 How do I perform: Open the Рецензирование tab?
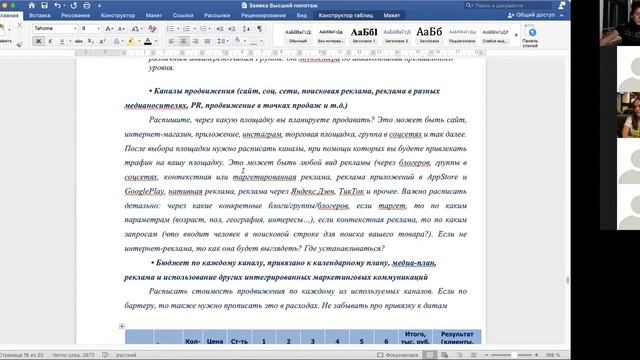pyautogui.click(x=263, y=15)
